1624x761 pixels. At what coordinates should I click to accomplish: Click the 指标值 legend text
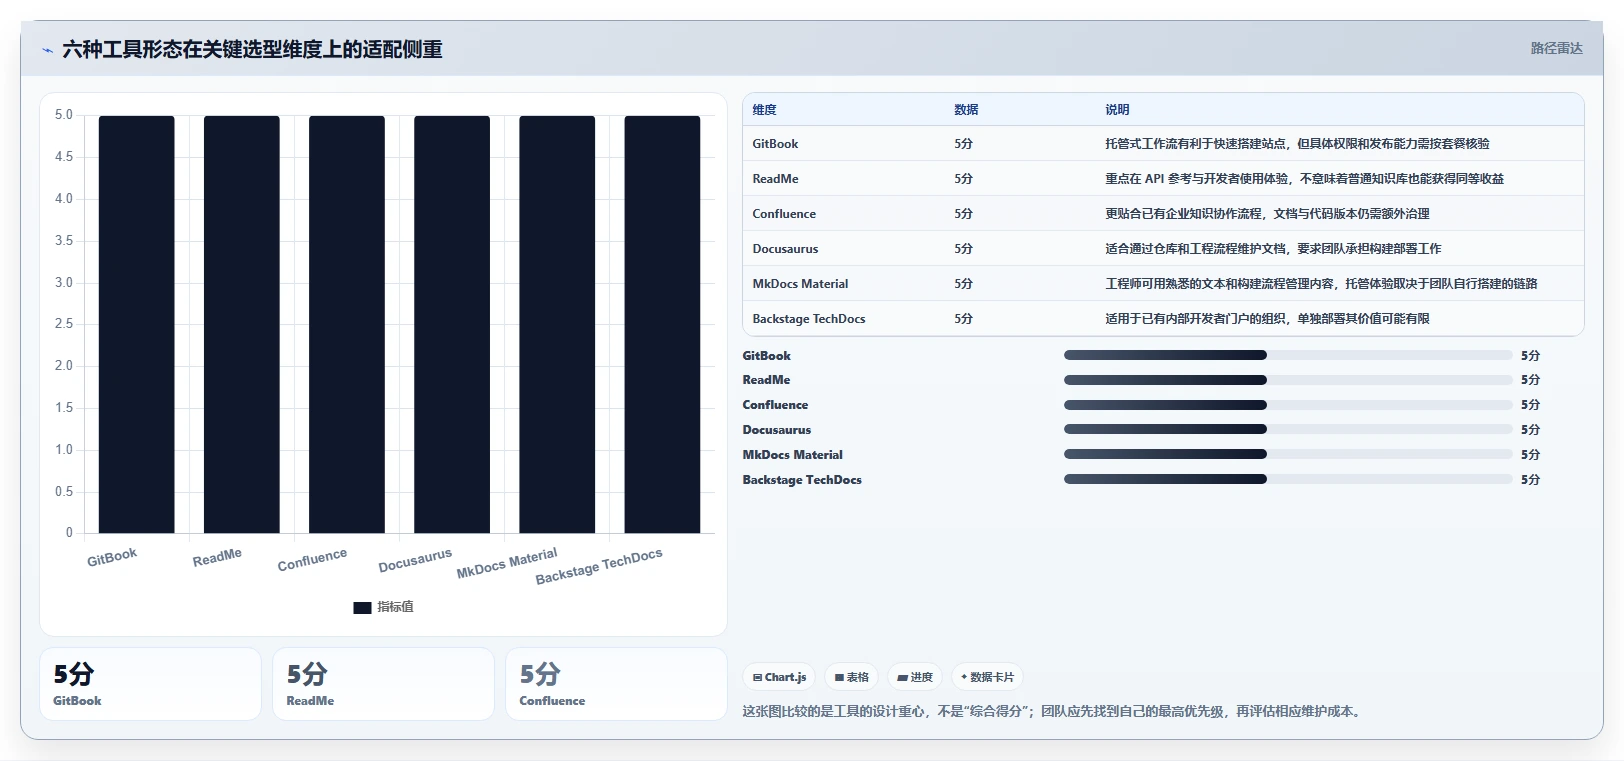395,607
